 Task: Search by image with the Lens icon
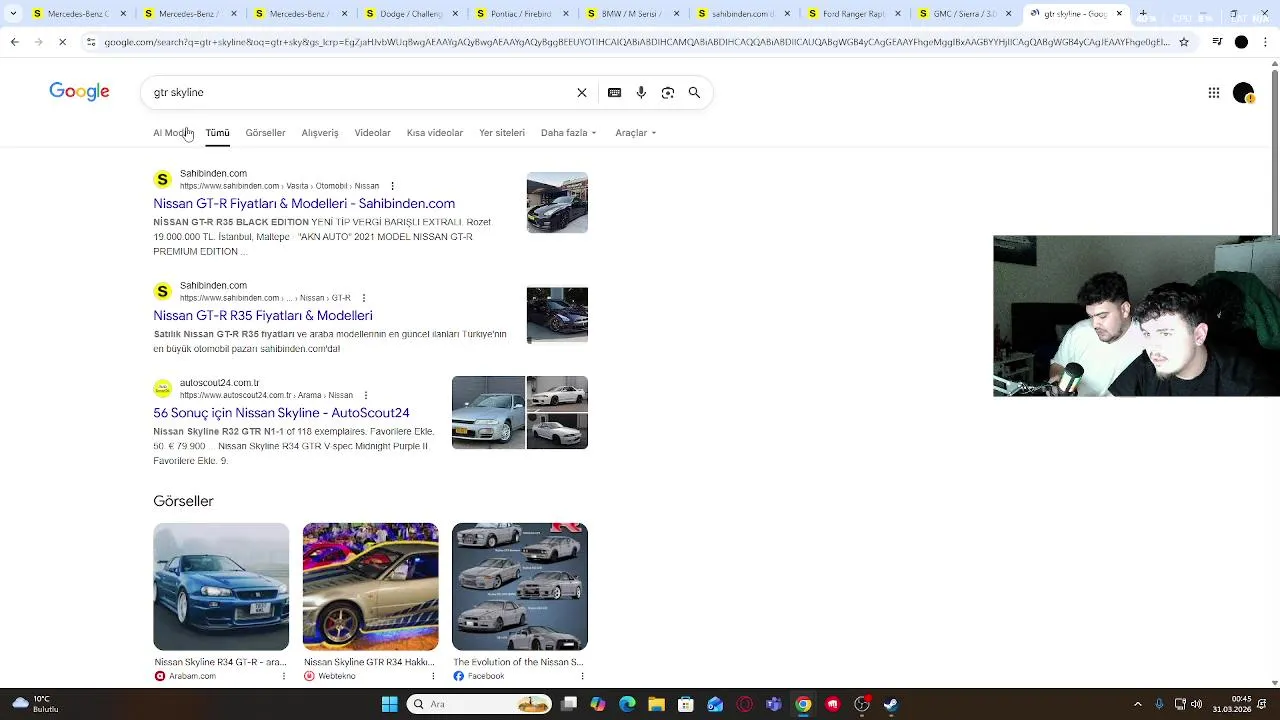click(668, 92)
